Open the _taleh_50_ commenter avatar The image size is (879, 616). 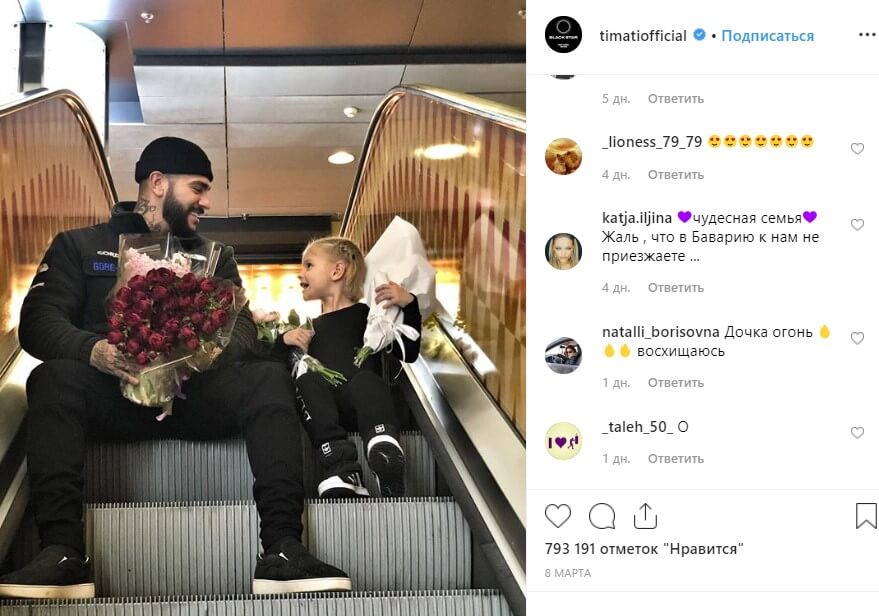(x=563, y=441)
